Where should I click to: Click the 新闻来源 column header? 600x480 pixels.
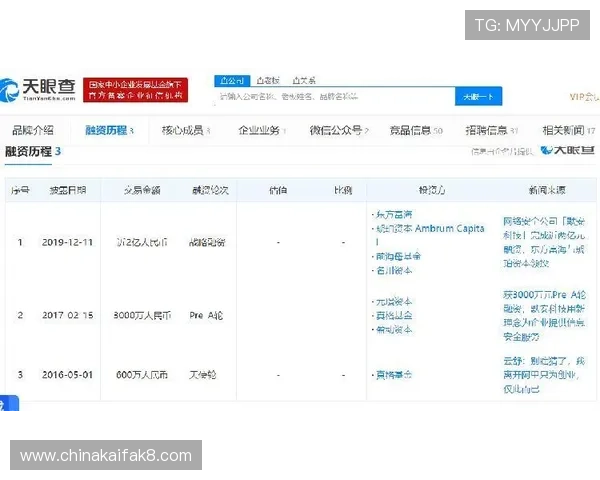tap(547, 190)
